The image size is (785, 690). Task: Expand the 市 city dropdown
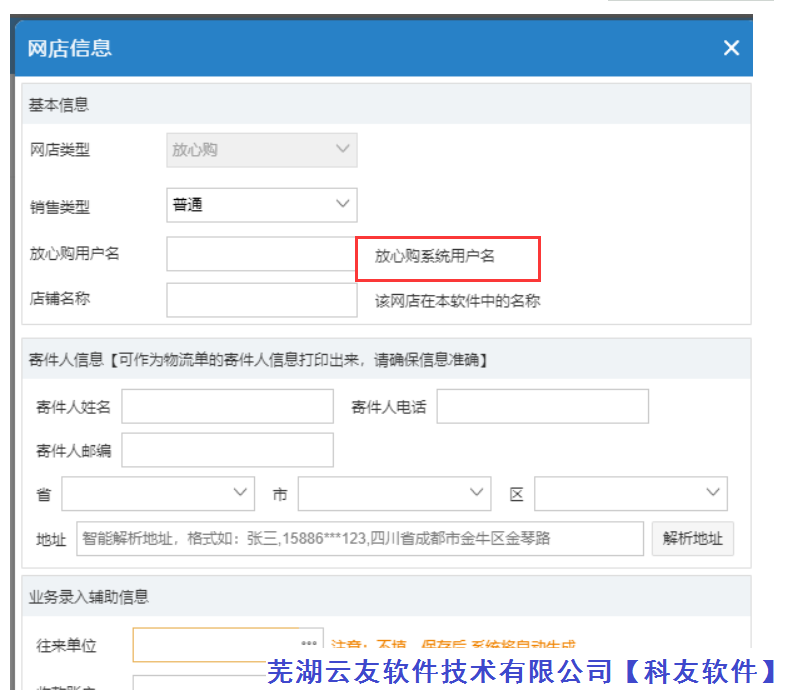[393, 493]
